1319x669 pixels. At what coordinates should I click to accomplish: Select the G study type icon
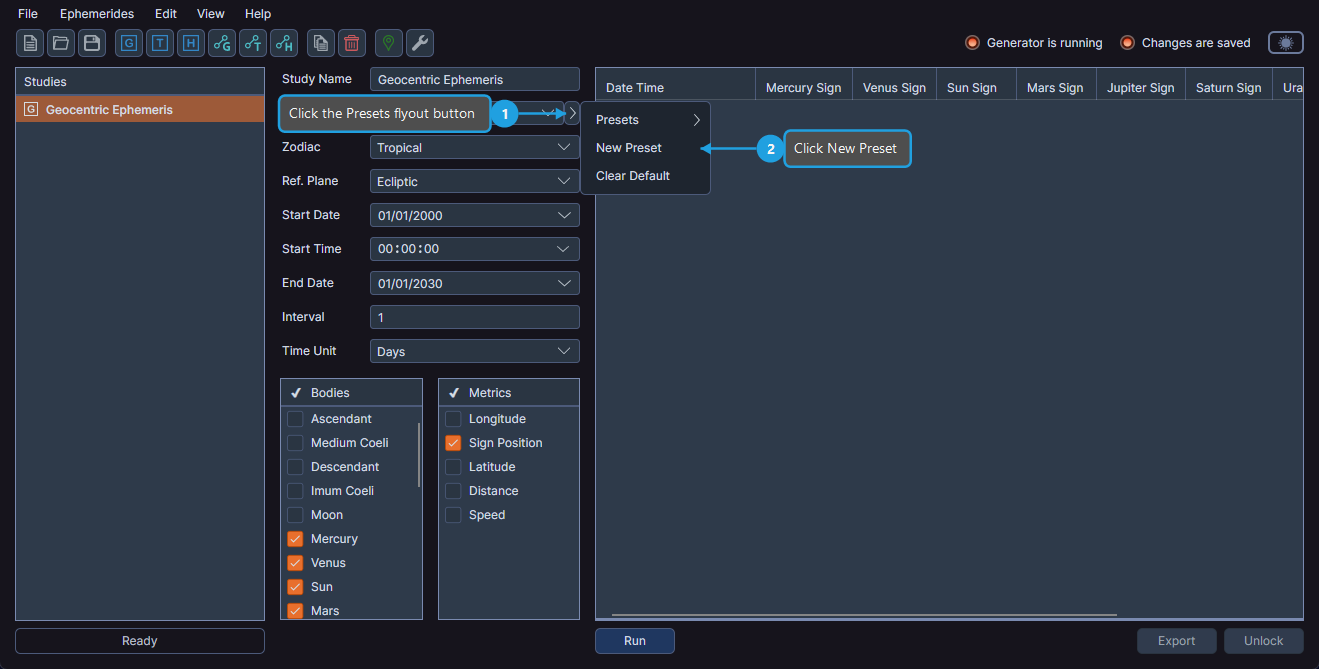tap(129, 43)
